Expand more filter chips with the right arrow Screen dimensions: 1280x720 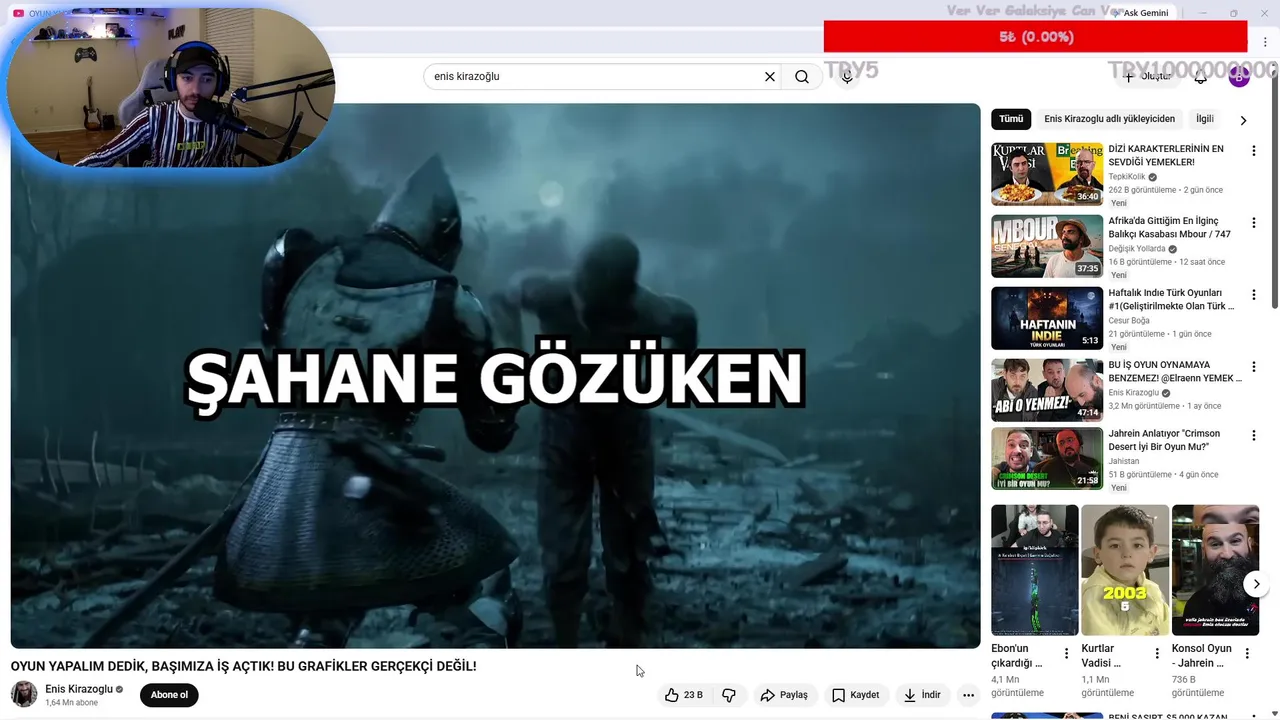pos(1243,120)
